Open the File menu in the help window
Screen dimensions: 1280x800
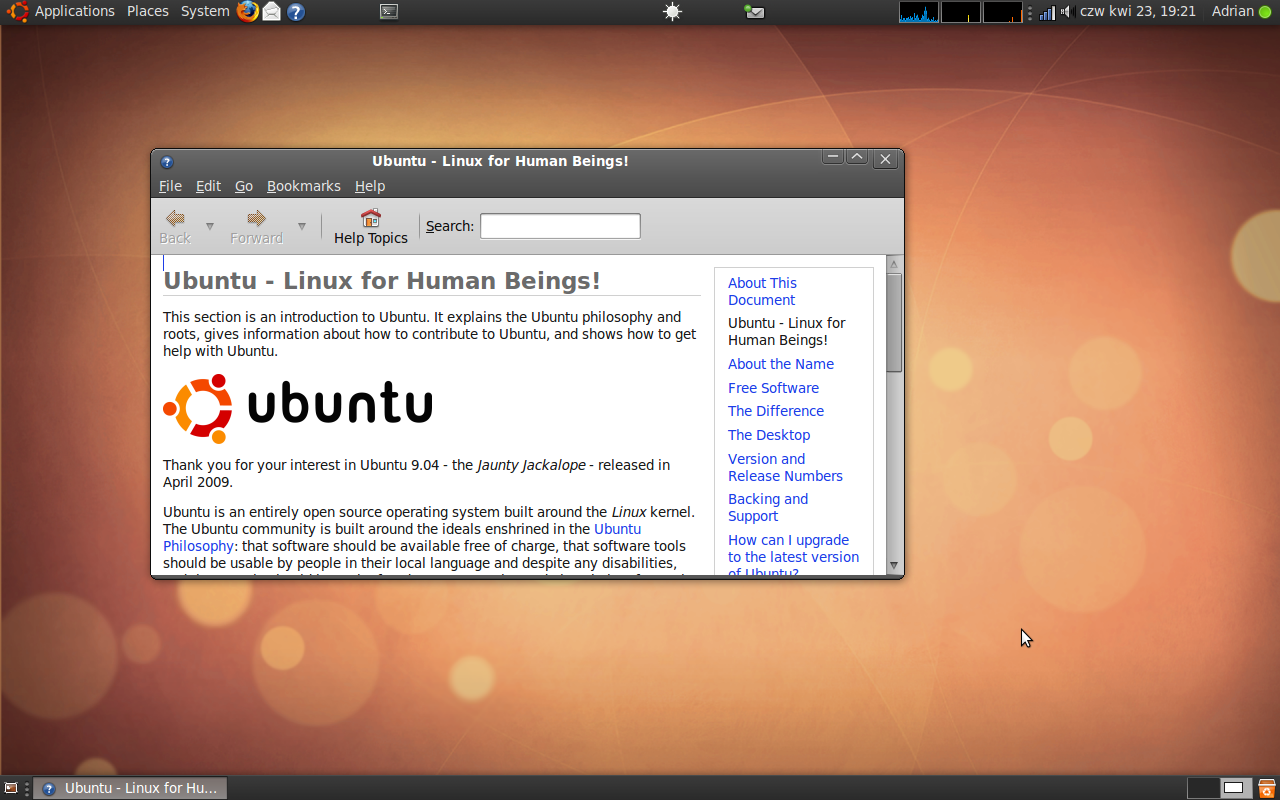(x=170, y=186)
